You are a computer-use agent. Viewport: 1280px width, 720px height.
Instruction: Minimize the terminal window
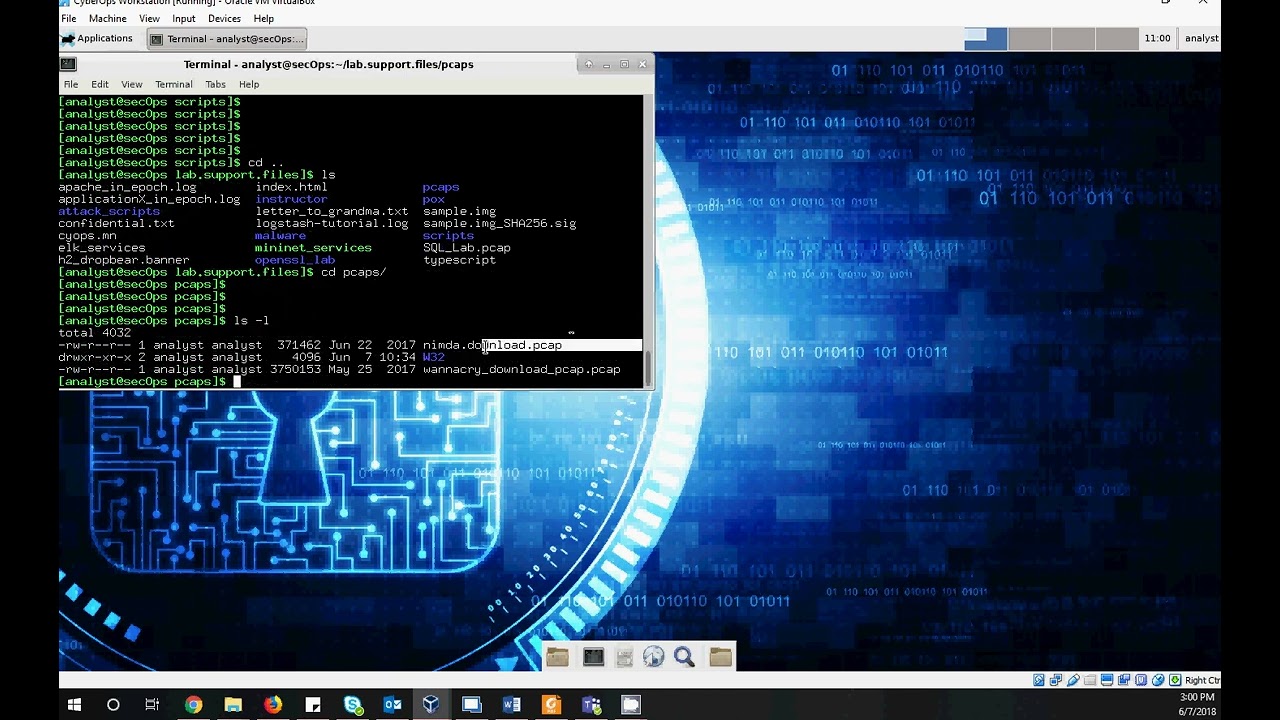pos(606,64)
